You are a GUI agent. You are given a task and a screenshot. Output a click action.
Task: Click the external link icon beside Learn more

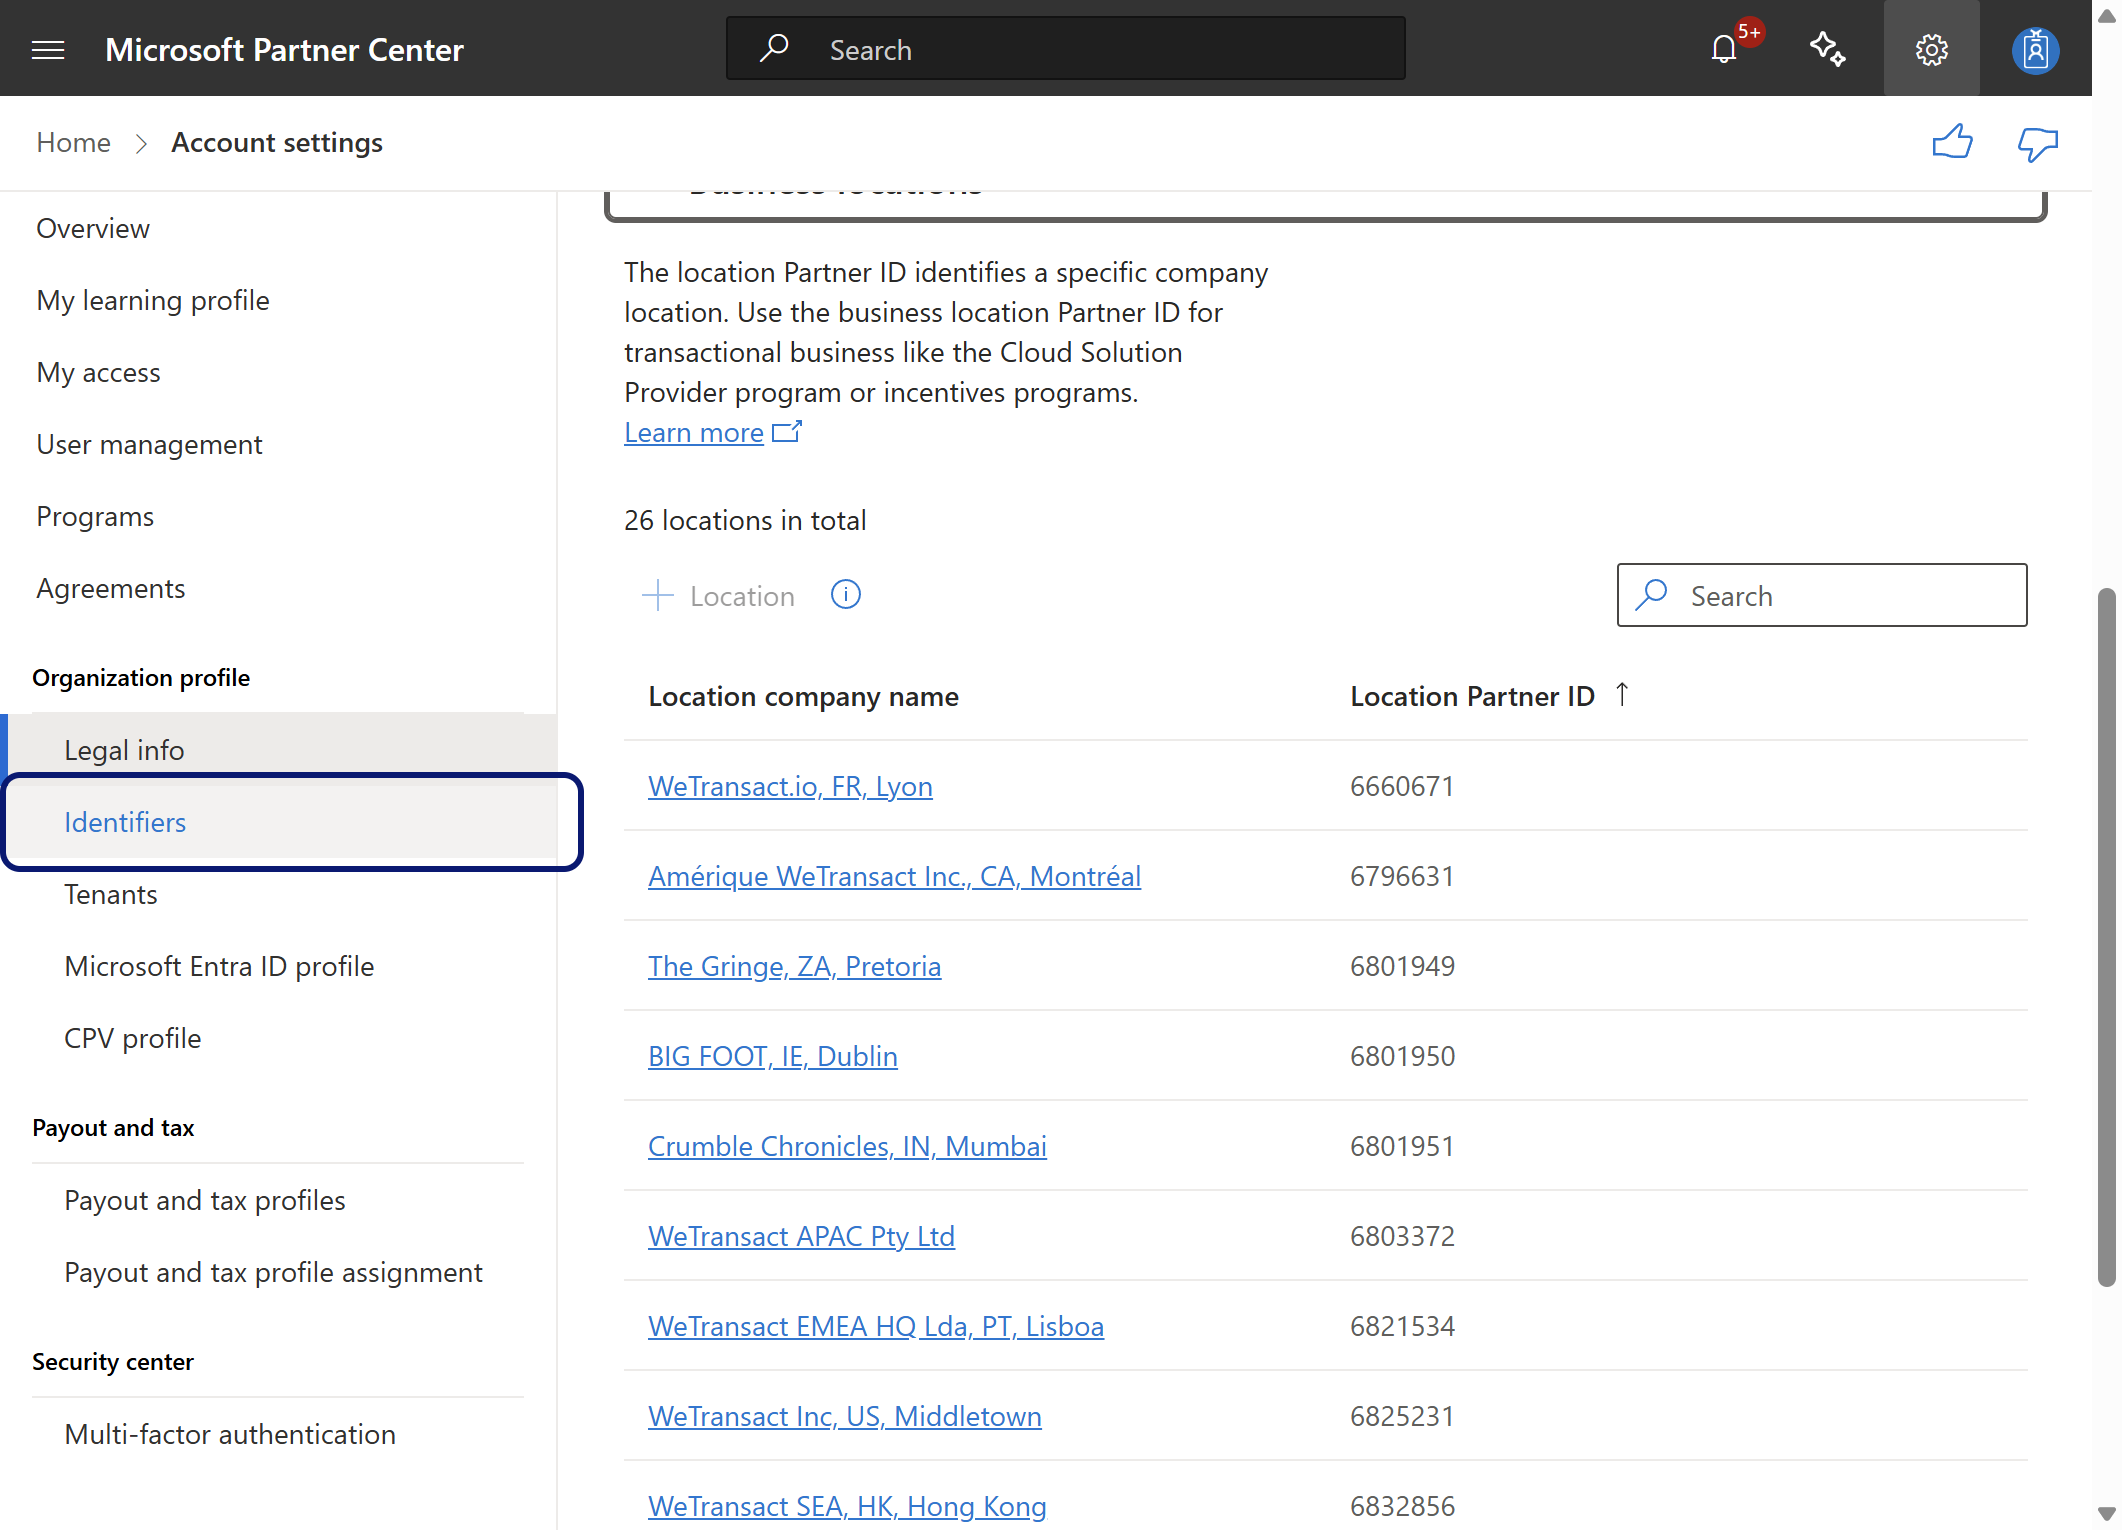(787, 432)
